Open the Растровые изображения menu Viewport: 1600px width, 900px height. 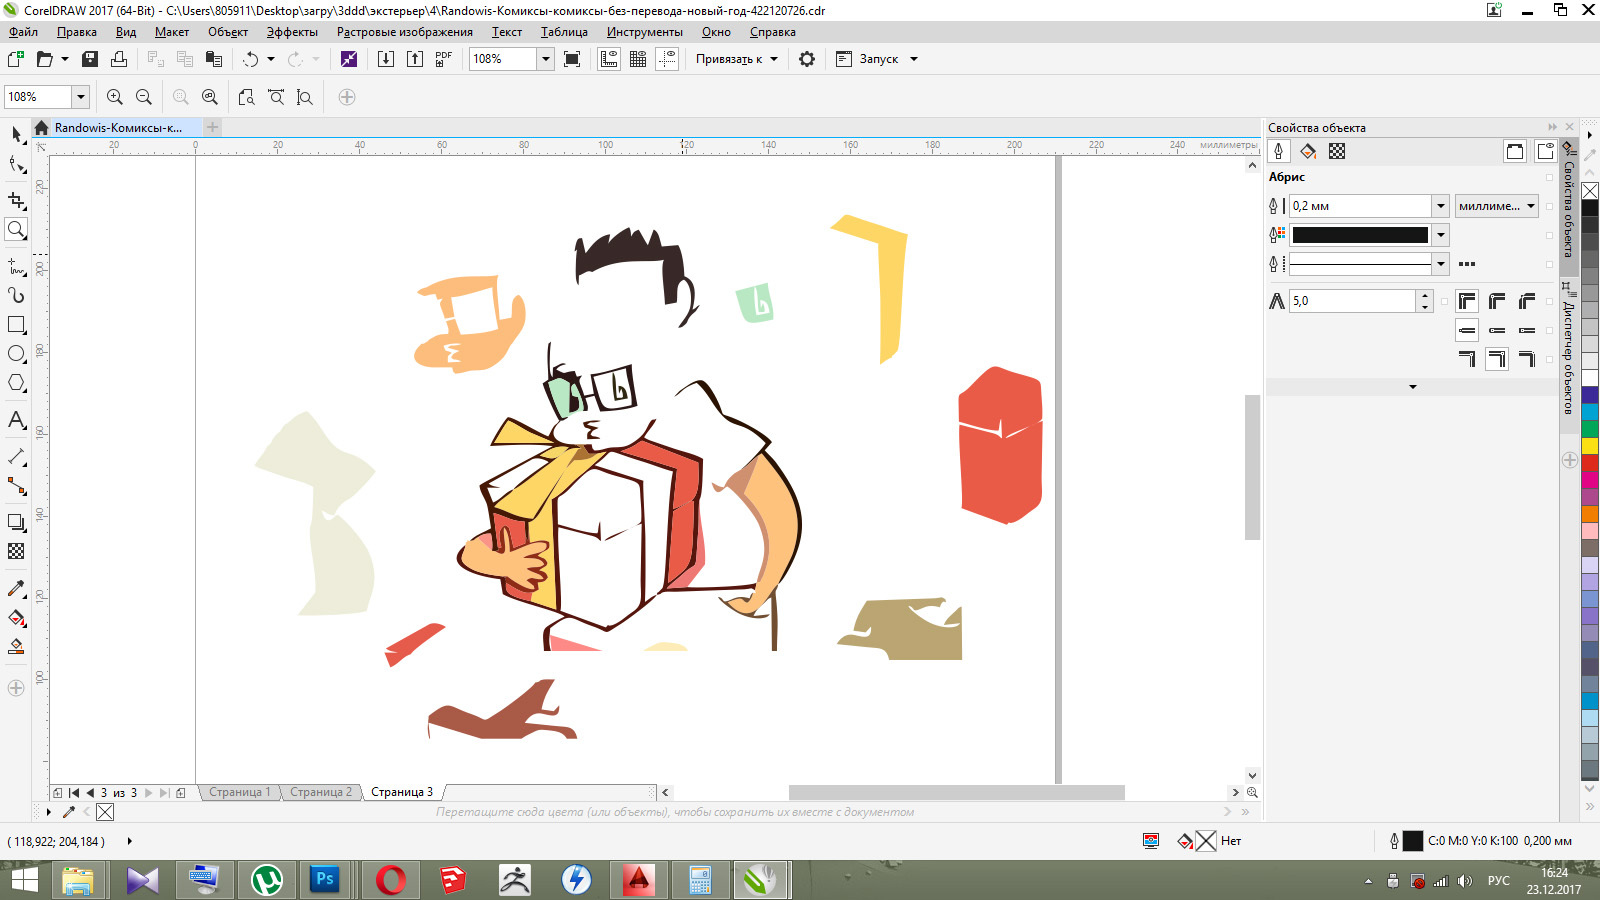(x=404, y=32)
